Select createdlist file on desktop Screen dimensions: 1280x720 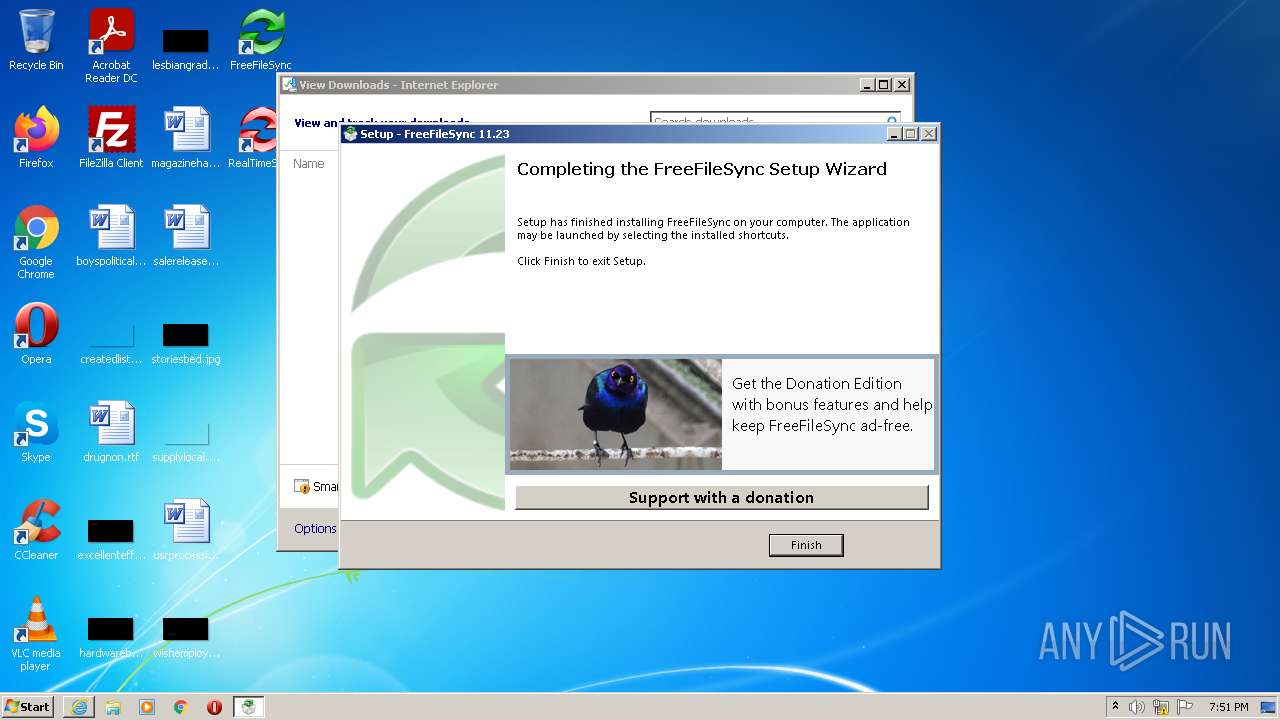(111, 342)
